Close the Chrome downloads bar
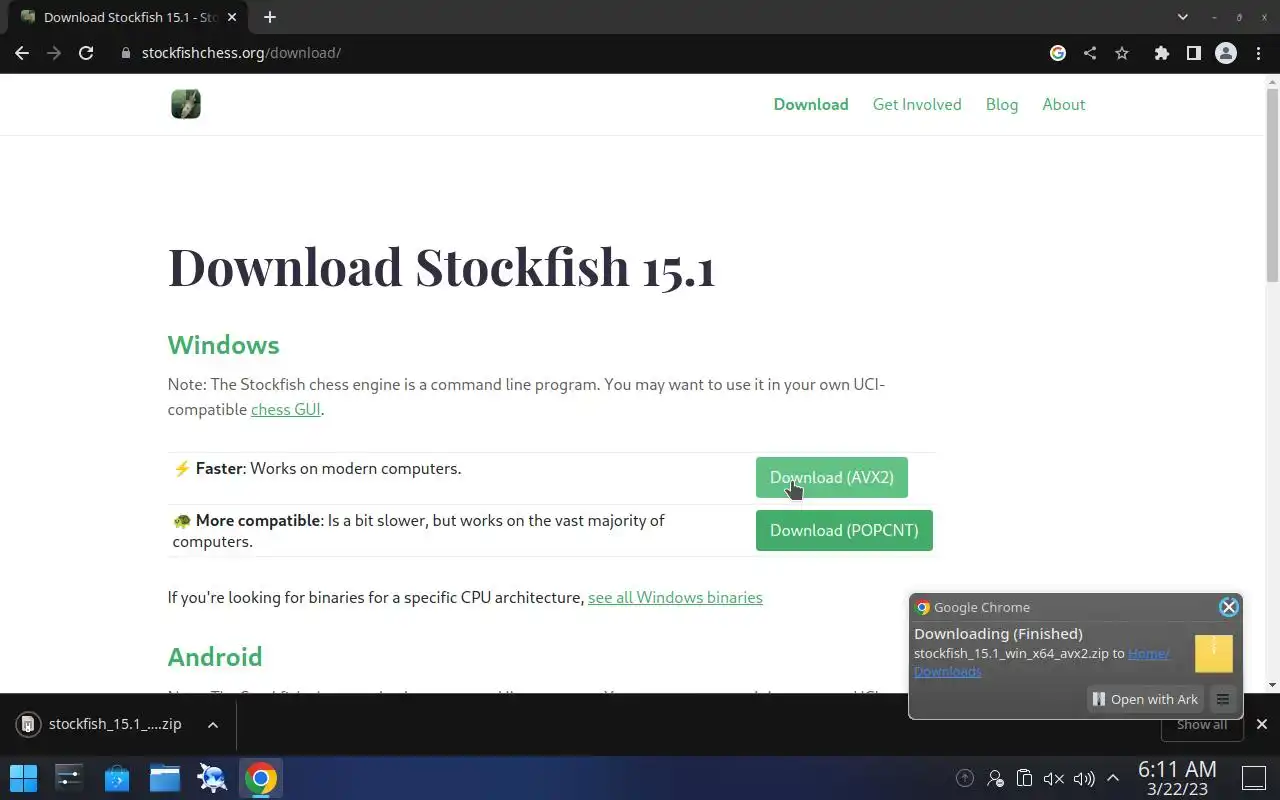Viewport: 1280px width, 800px height. [1262, 724]
